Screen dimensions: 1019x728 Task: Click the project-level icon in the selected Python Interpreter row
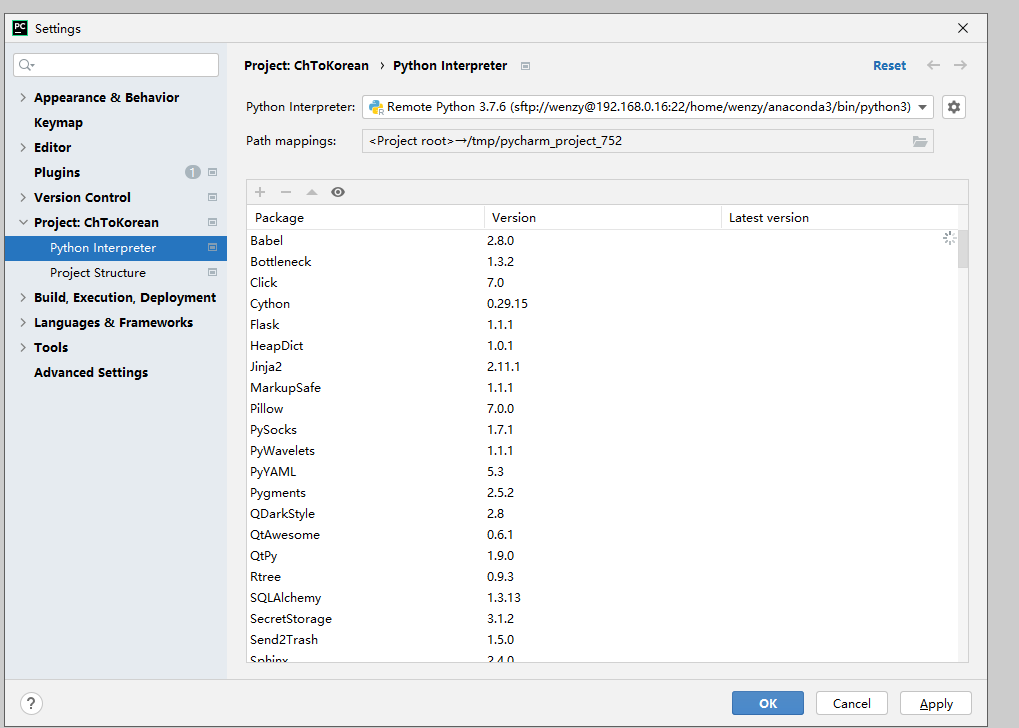coord(212,248)
